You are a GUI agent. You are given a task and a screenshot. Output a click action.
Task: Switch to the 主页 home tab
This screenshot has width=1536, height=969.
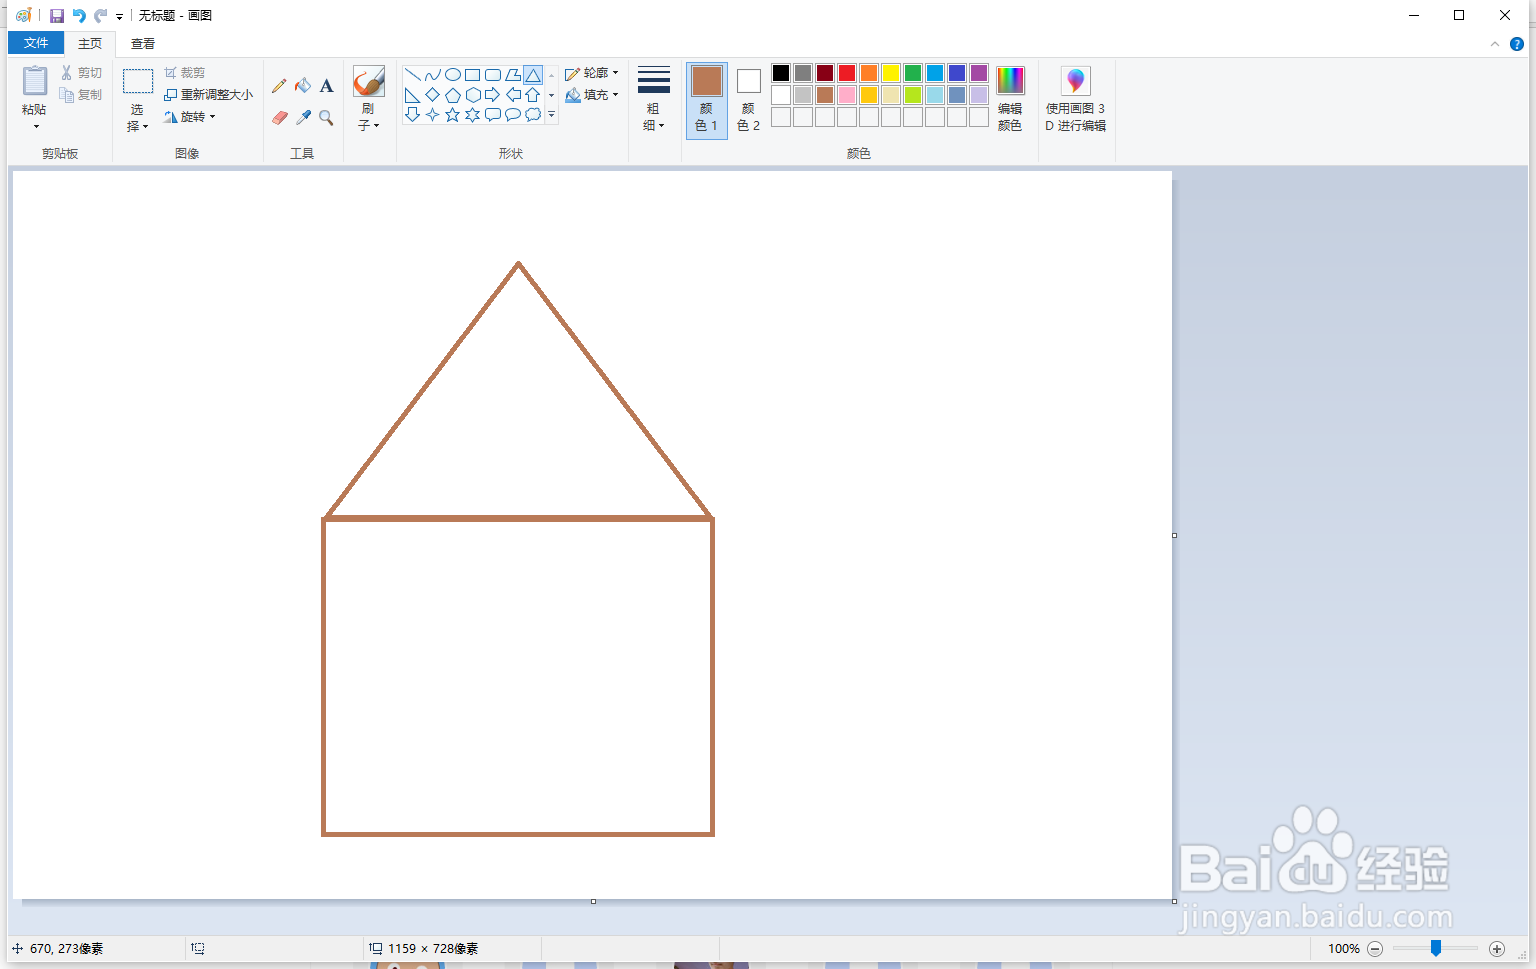(x=90, y=43)
